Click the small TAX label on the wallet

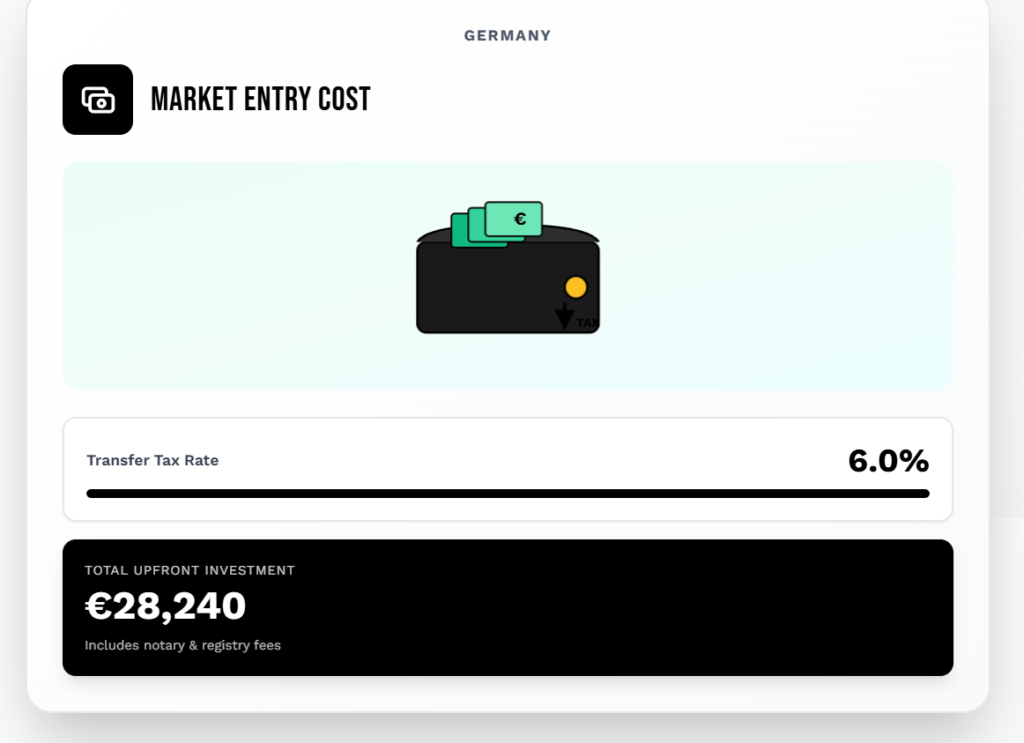(x=587, y=323)
